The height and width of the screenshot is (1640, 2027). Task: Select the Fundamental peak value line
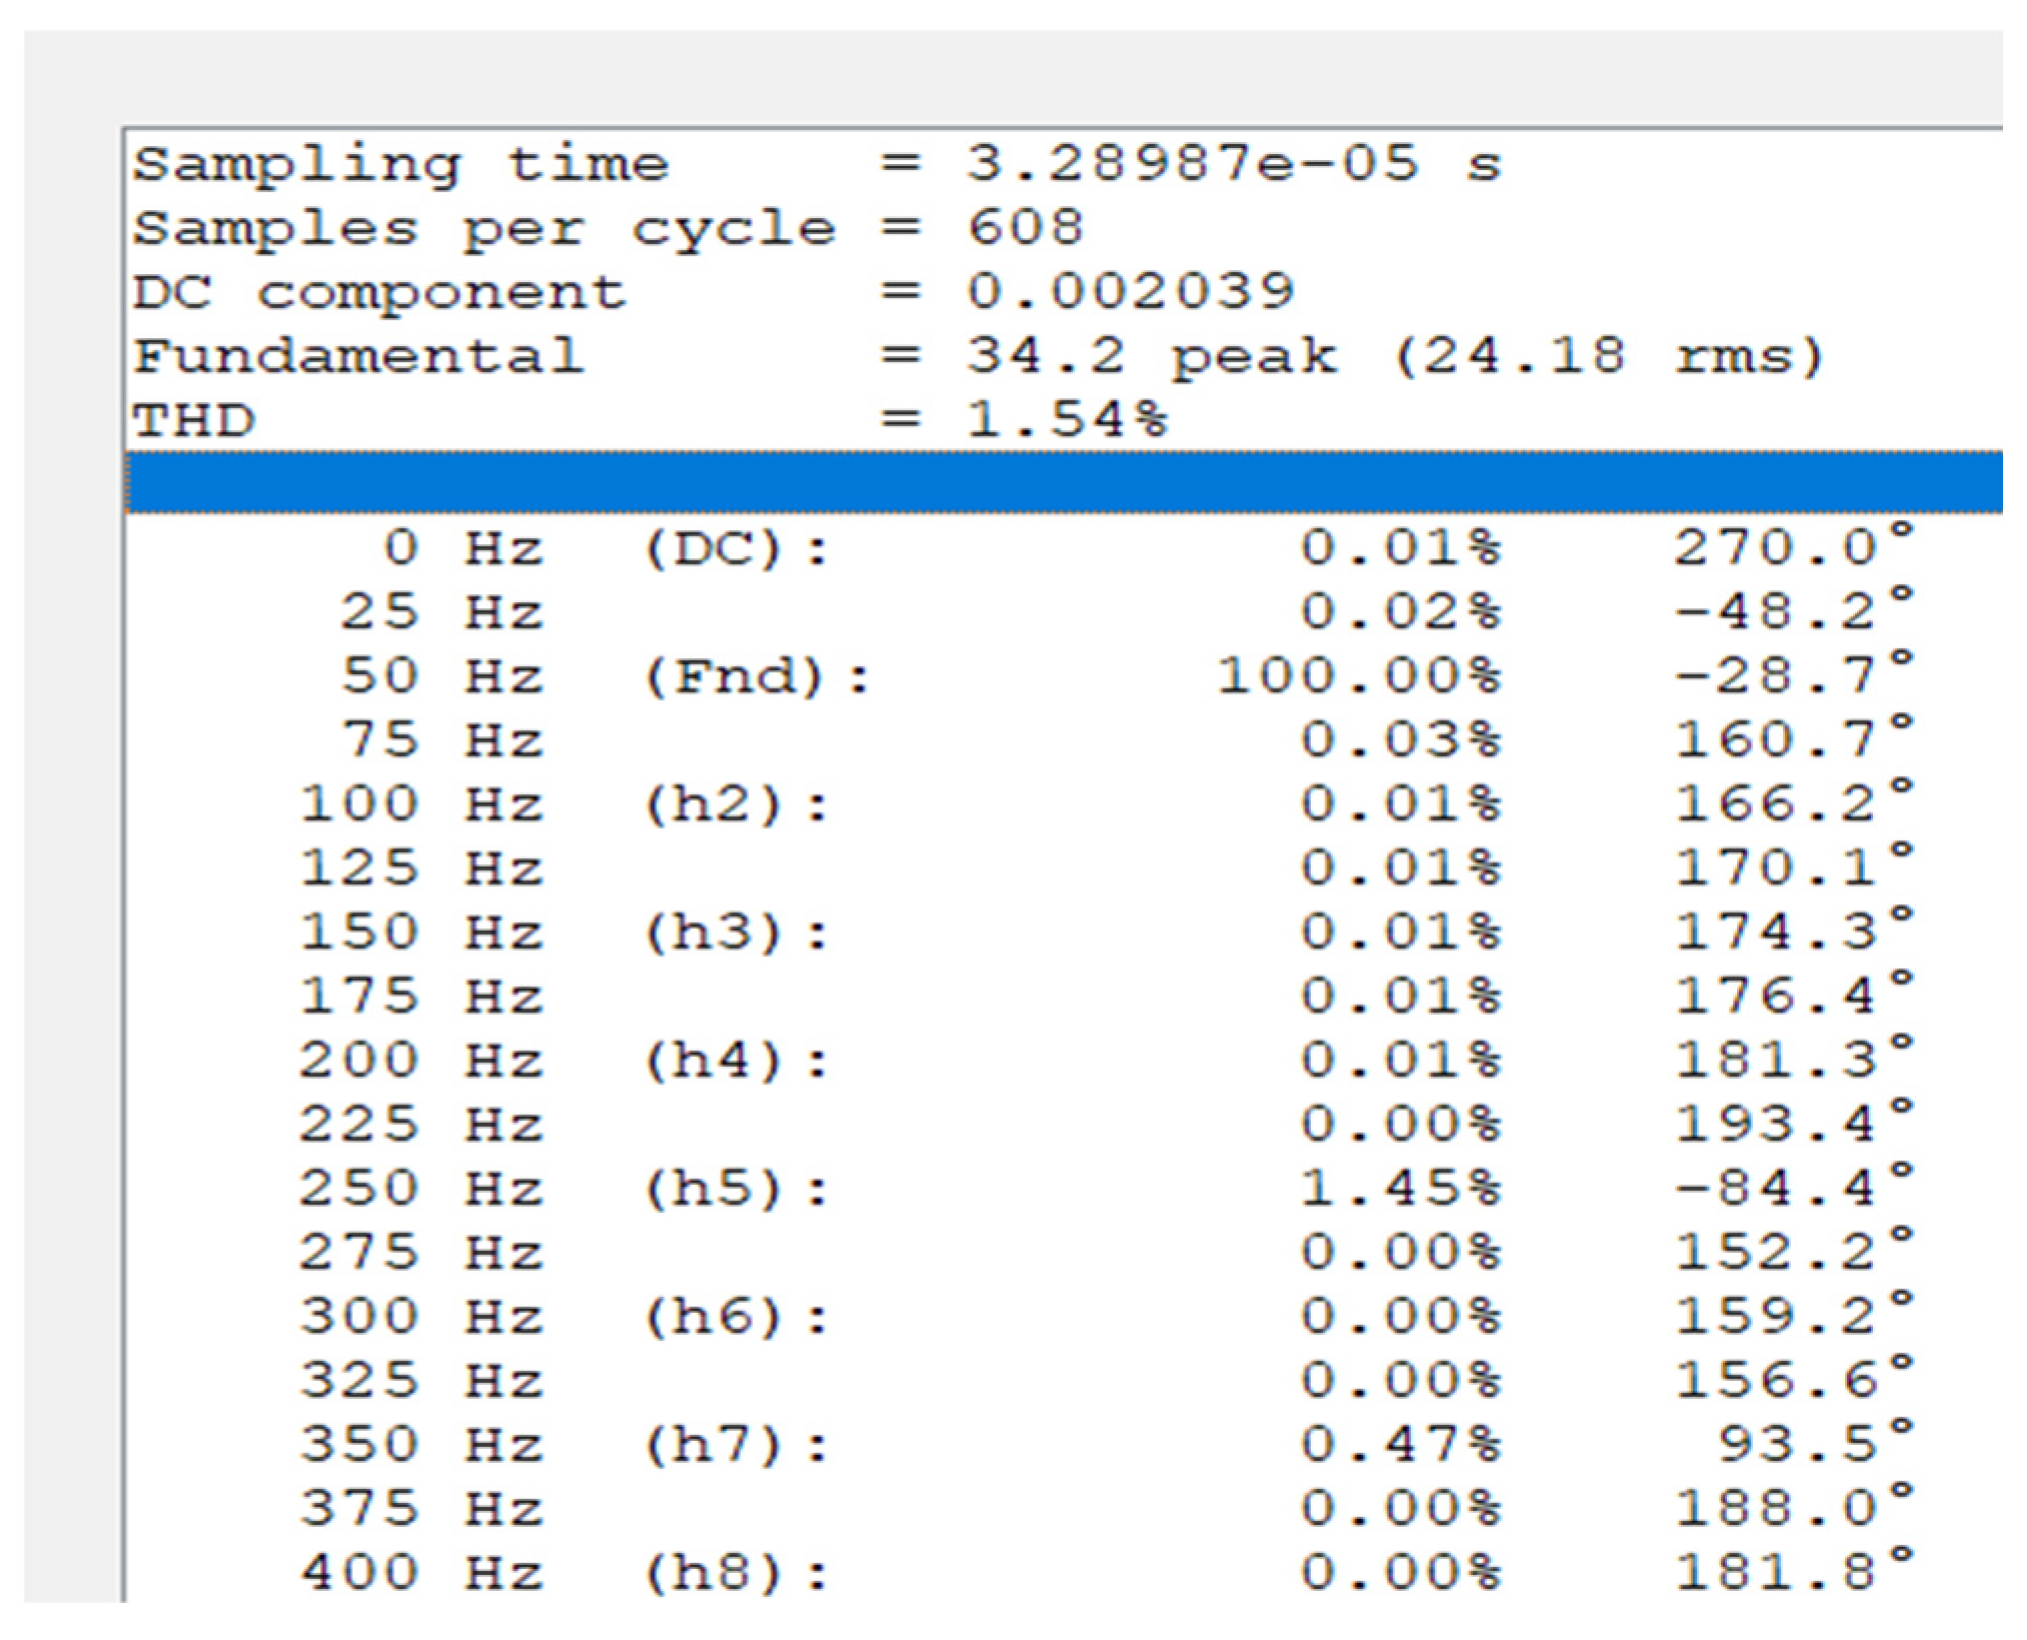click(x=978, y=356)
